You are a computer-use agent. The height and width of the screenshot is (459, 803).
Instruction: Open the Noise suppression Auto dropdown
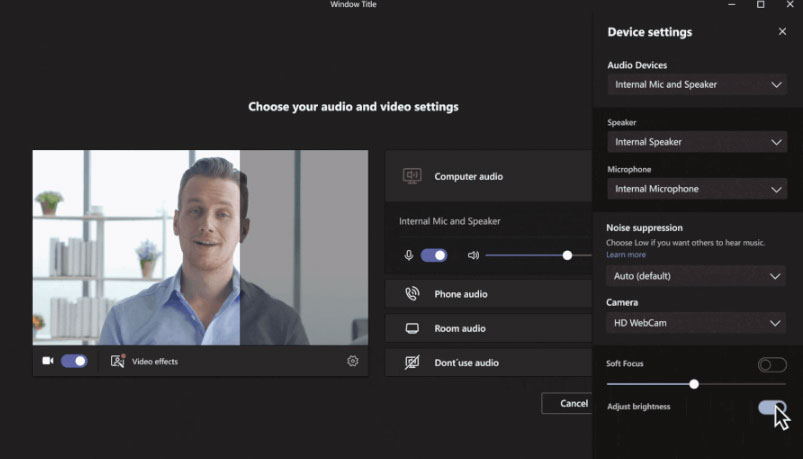[x=696, y=276]
